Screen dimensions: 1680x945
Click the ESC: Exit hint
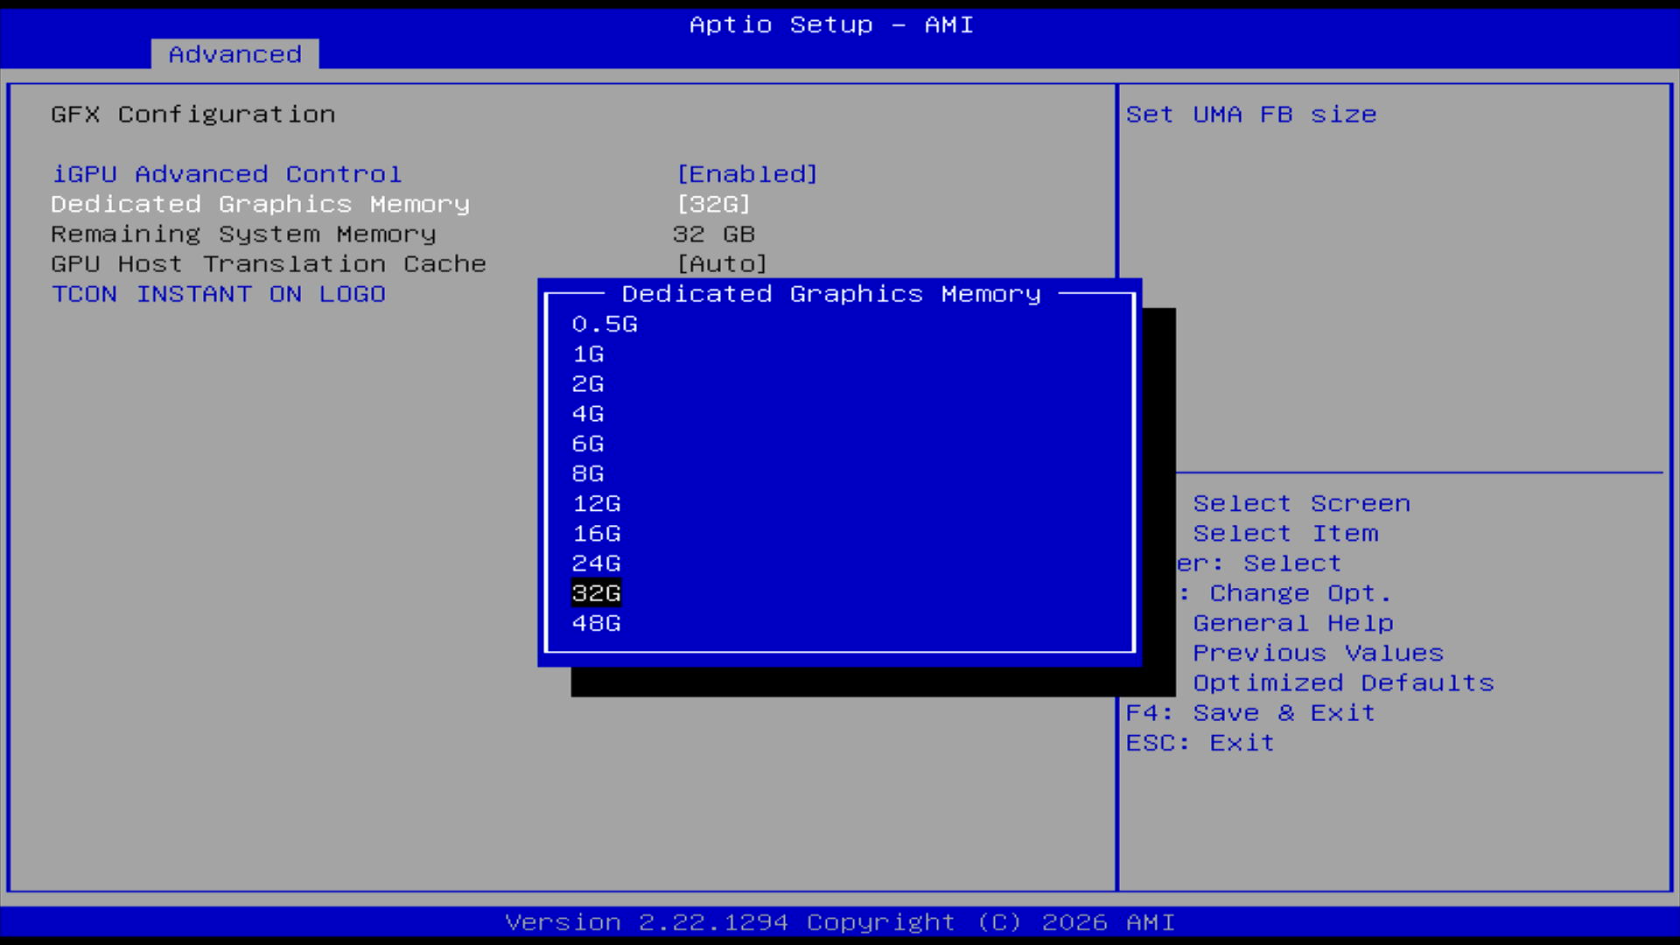(x=1200, y=743)
